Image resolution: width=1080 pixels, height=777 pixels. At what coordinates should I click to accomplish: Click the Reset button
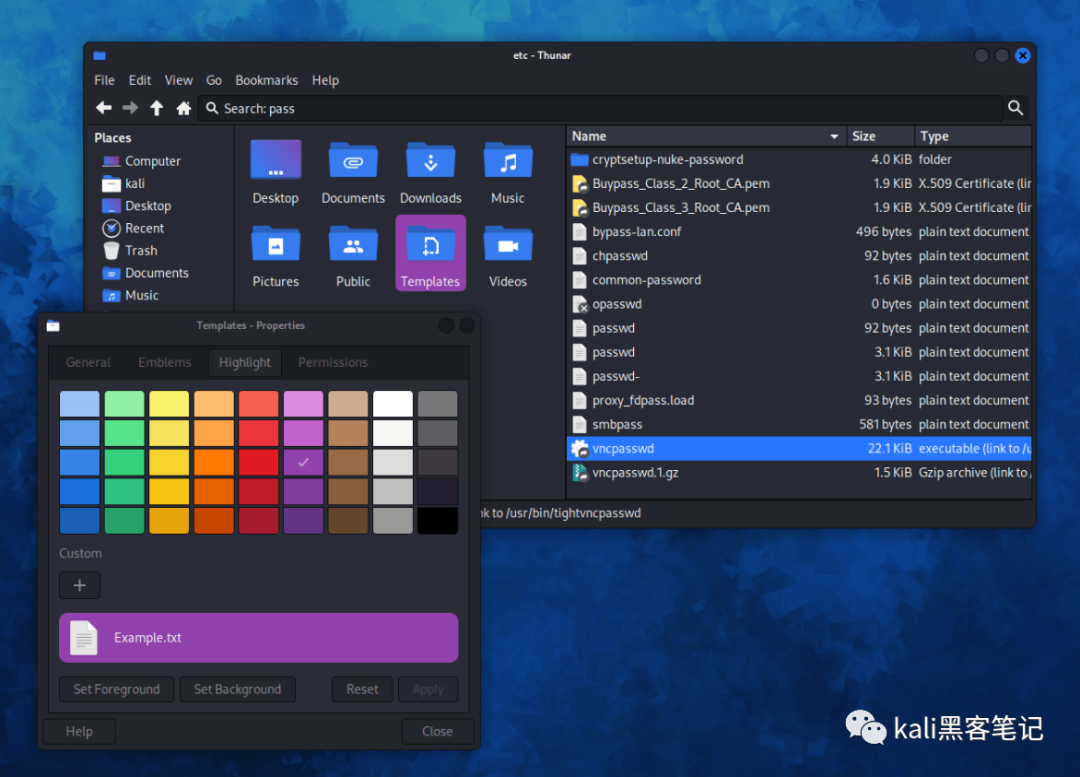(x=362, y=690)
